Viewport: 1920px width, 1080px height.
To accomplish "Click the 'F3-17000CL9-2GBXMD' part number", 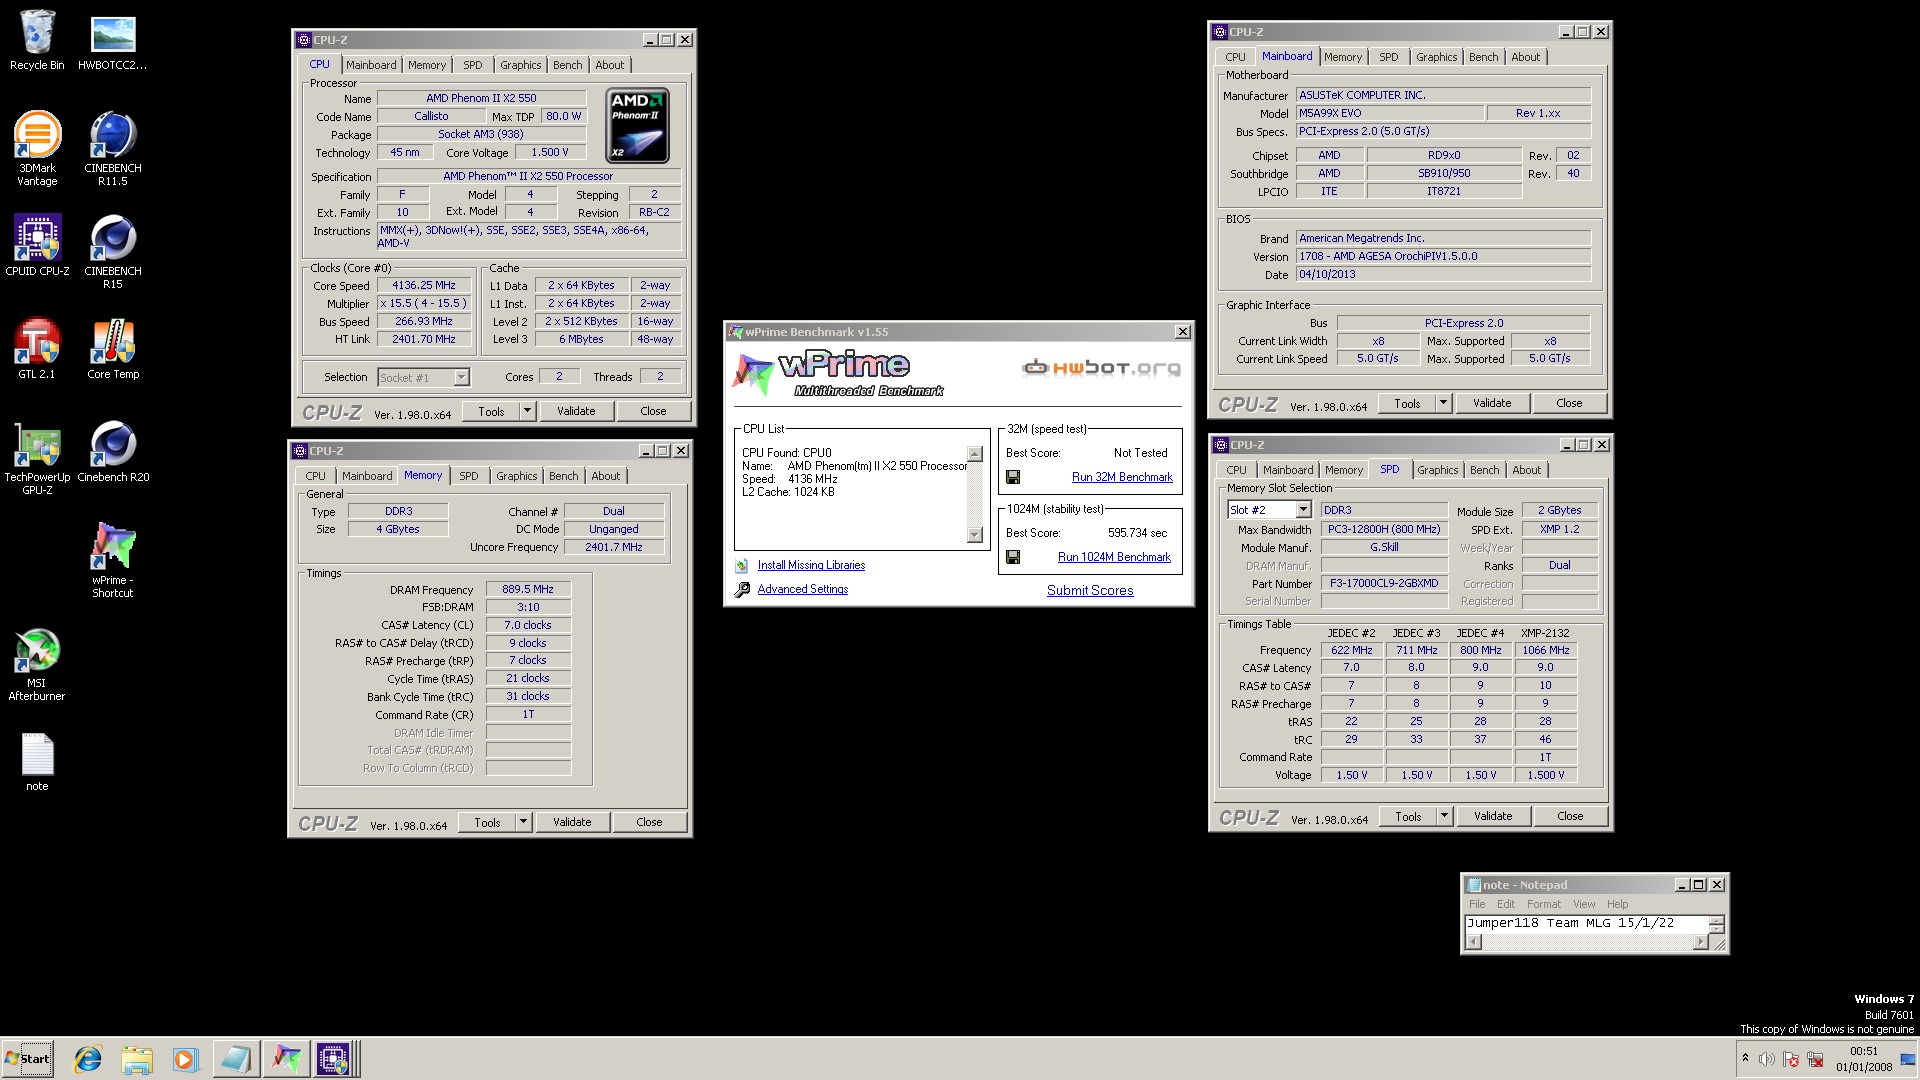I will [1384, 583].
